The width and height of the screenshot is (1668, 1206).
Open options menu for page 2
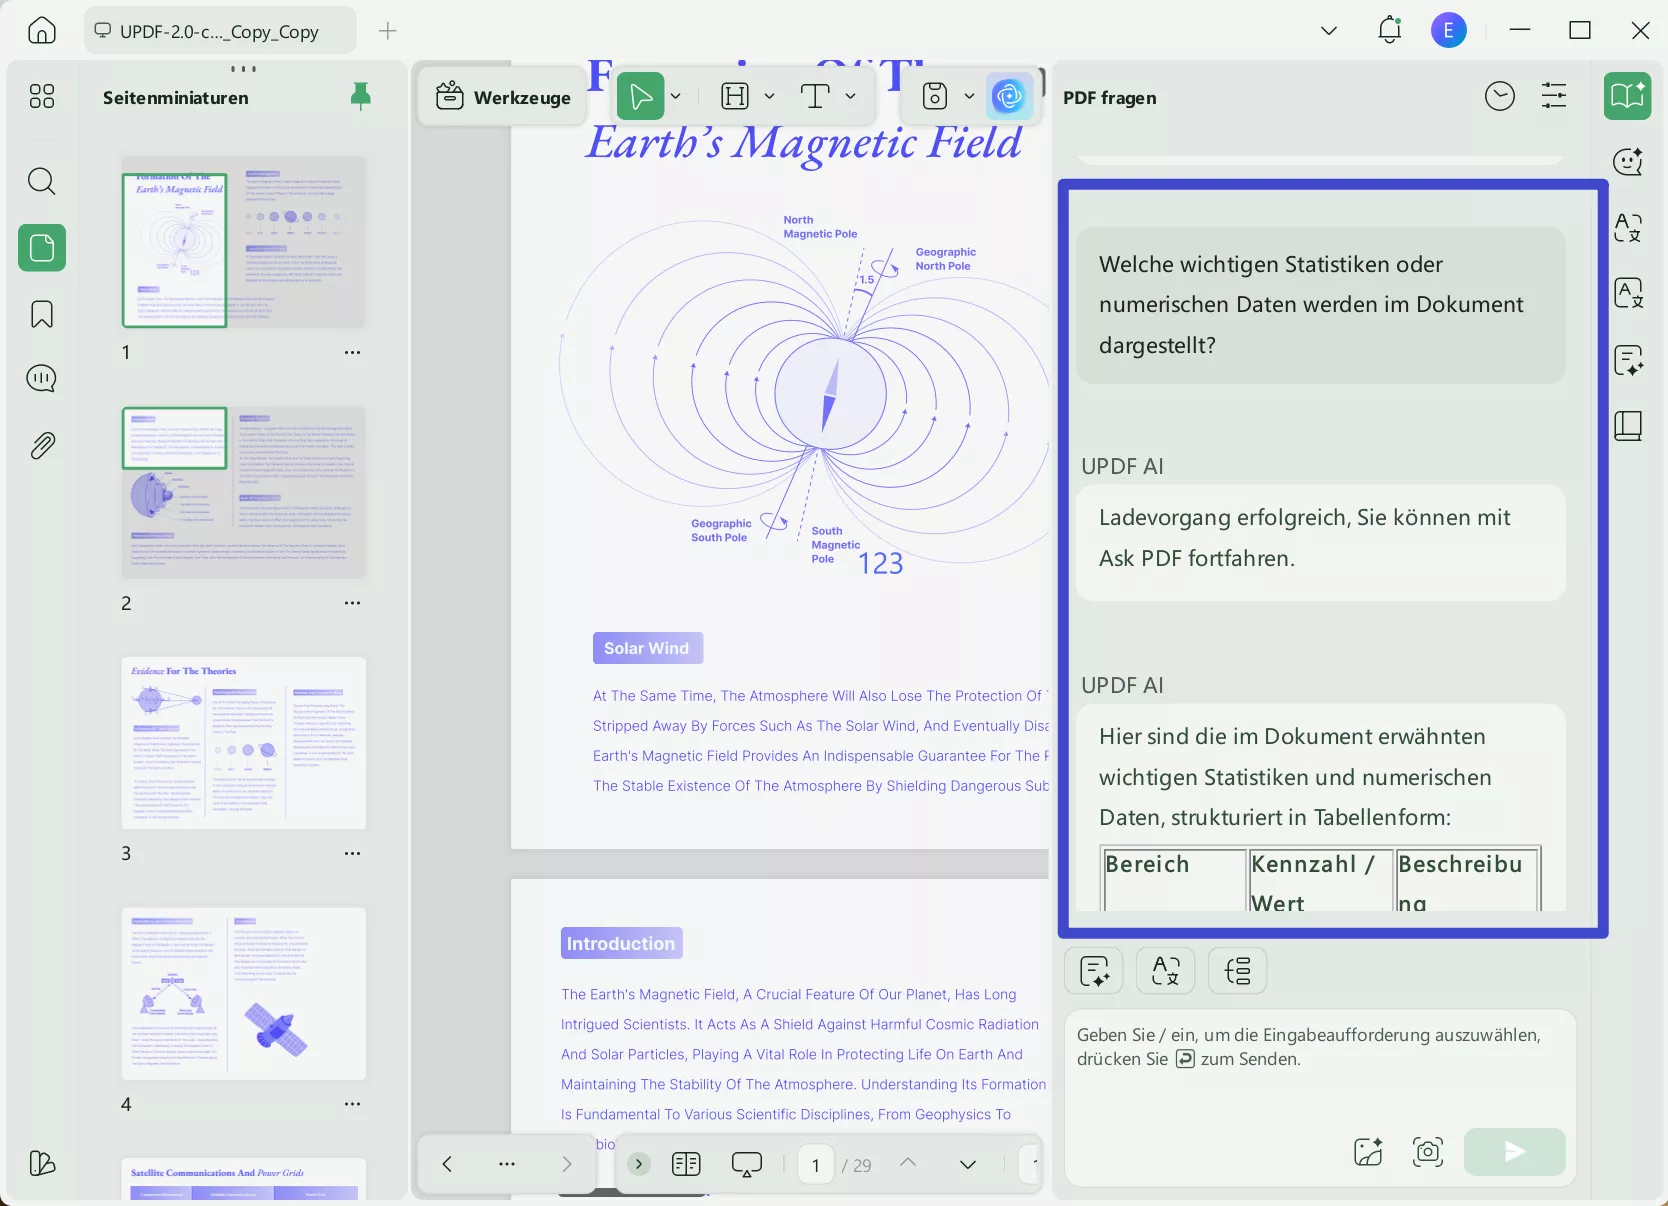point(352,603)
